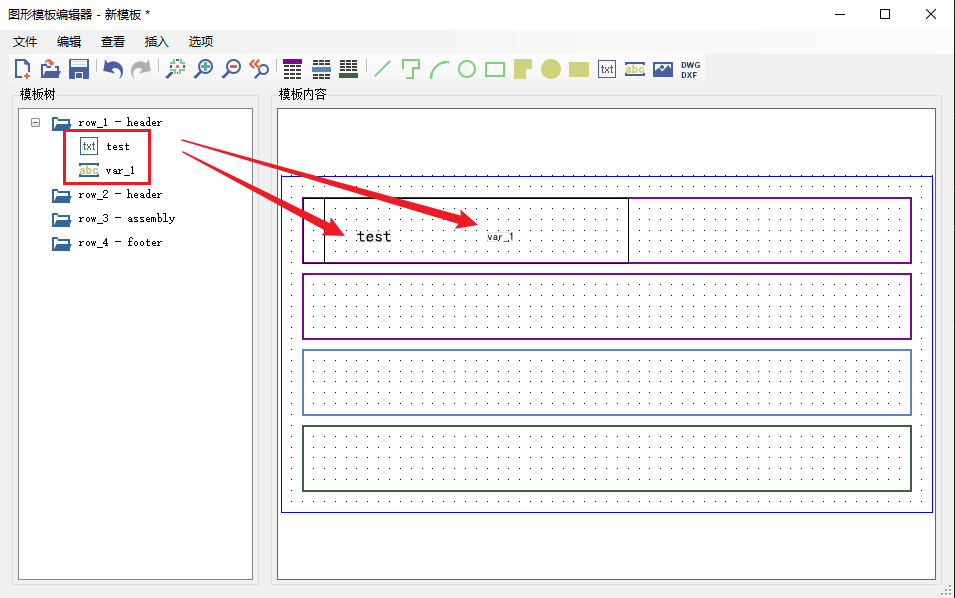This screenshot has width=955, height=598.
Task: Open the 查看 menu
Action: (113, 41)
